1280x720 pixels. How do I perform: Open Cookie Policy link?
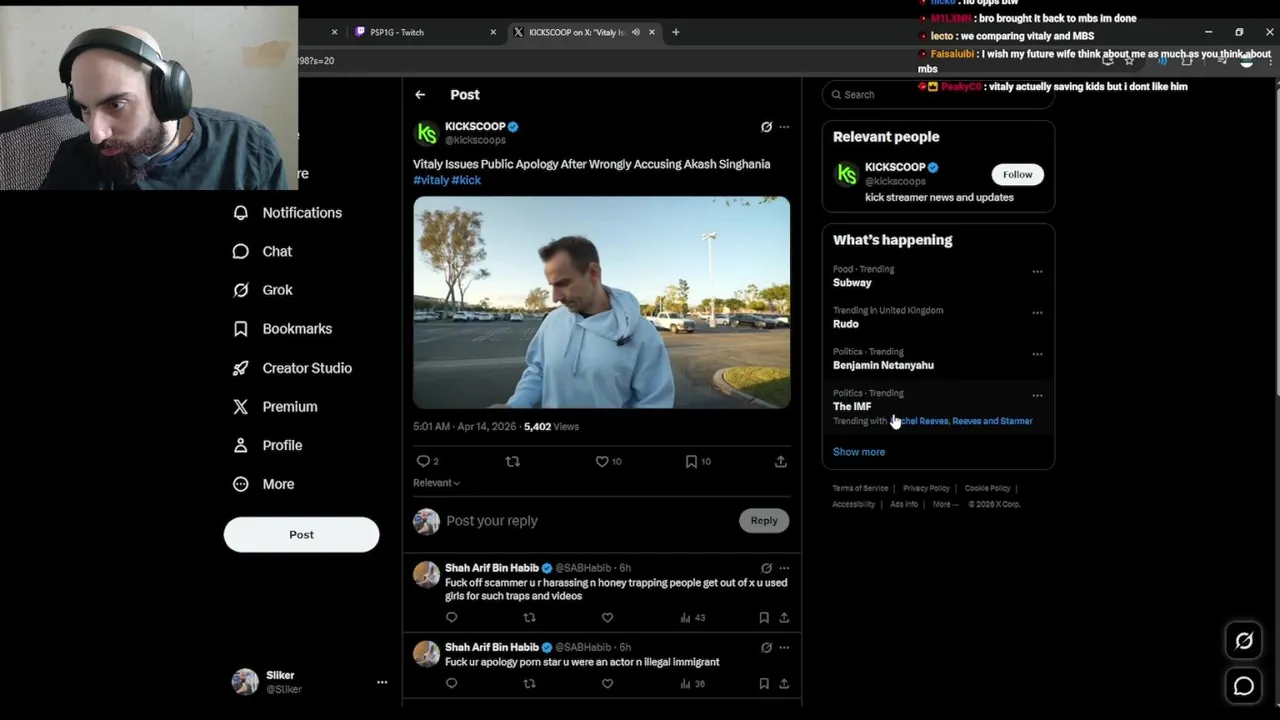[x=987, y=489]
